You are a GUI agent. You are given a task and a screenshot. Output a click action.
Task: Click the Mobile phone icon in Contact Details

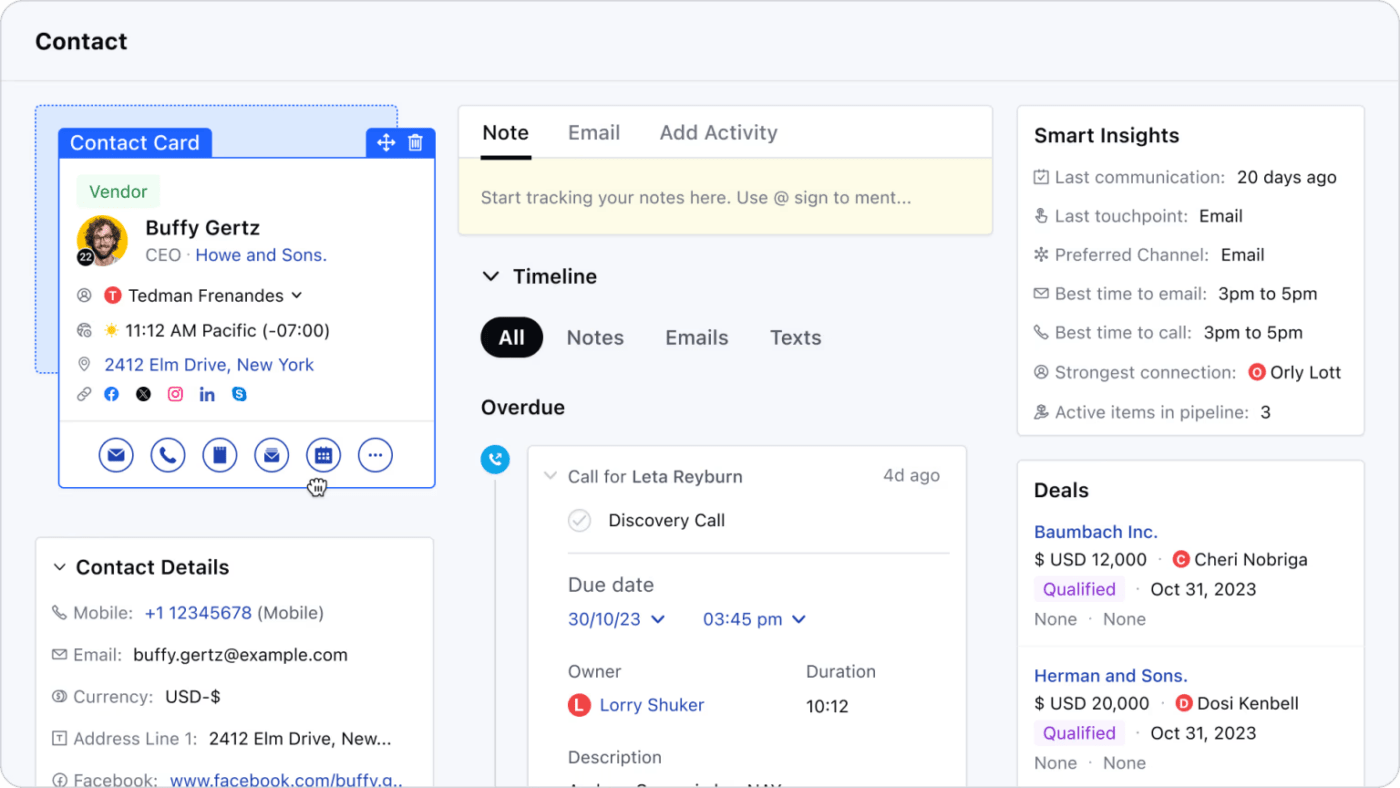(x=59, y=613)
